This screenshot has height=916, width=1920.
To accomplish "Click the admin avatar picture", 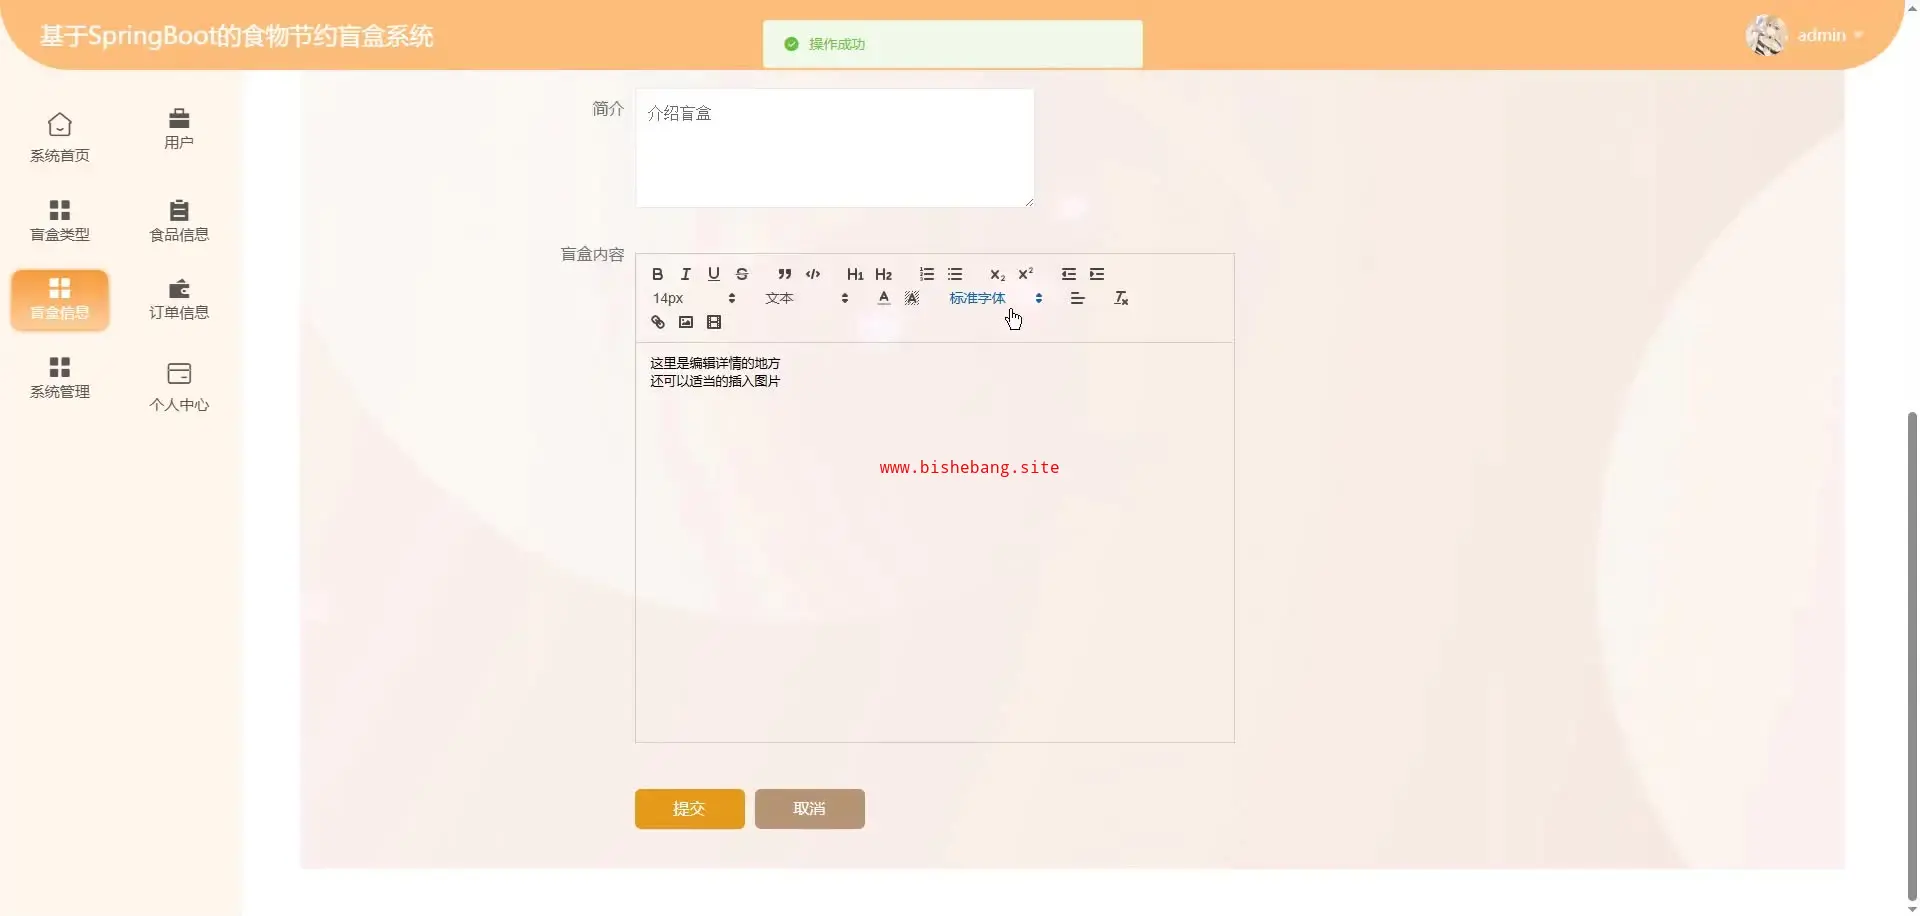I will coord(1767,35).
